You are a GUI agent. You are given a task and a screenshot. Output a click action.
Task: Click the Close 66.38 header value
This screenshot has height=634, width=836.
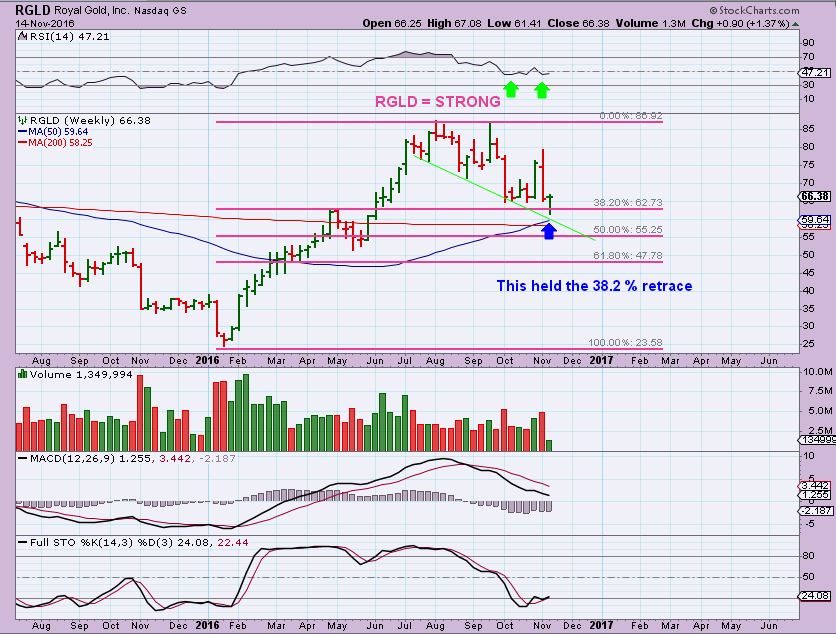pos(578,23)
